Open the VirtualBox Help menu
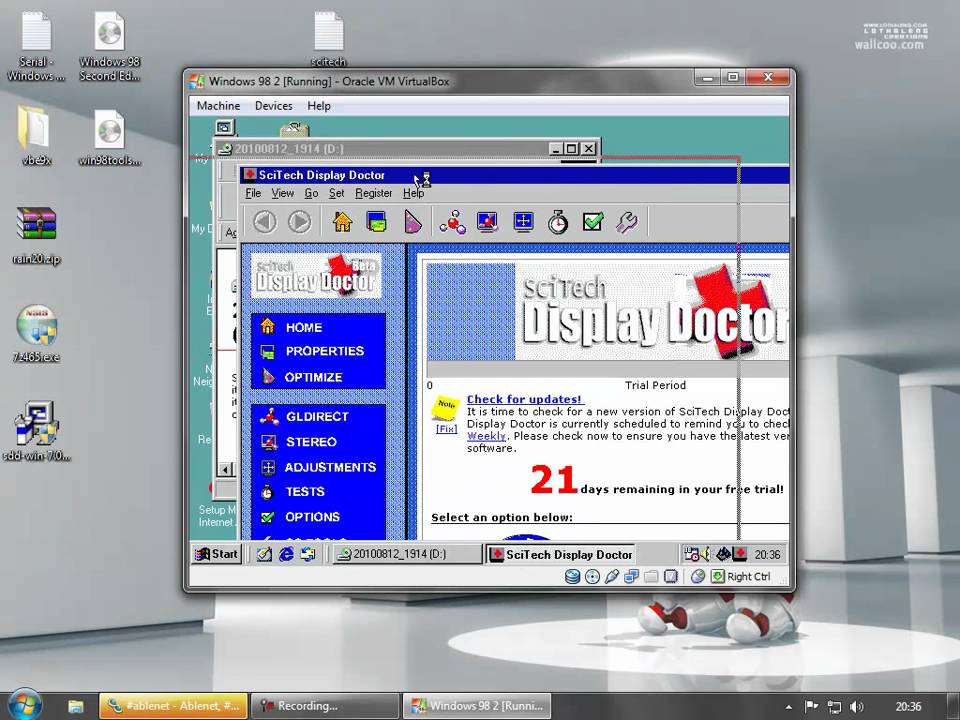Viewport: 960px width, 720px height. [319, 106]
